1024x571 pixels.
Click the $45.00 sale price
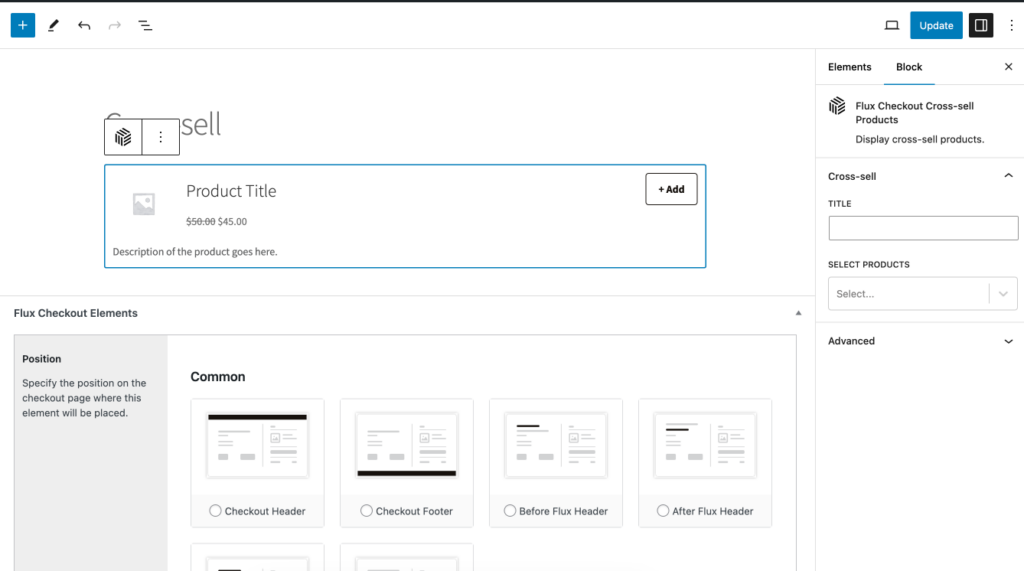point(232,221)
